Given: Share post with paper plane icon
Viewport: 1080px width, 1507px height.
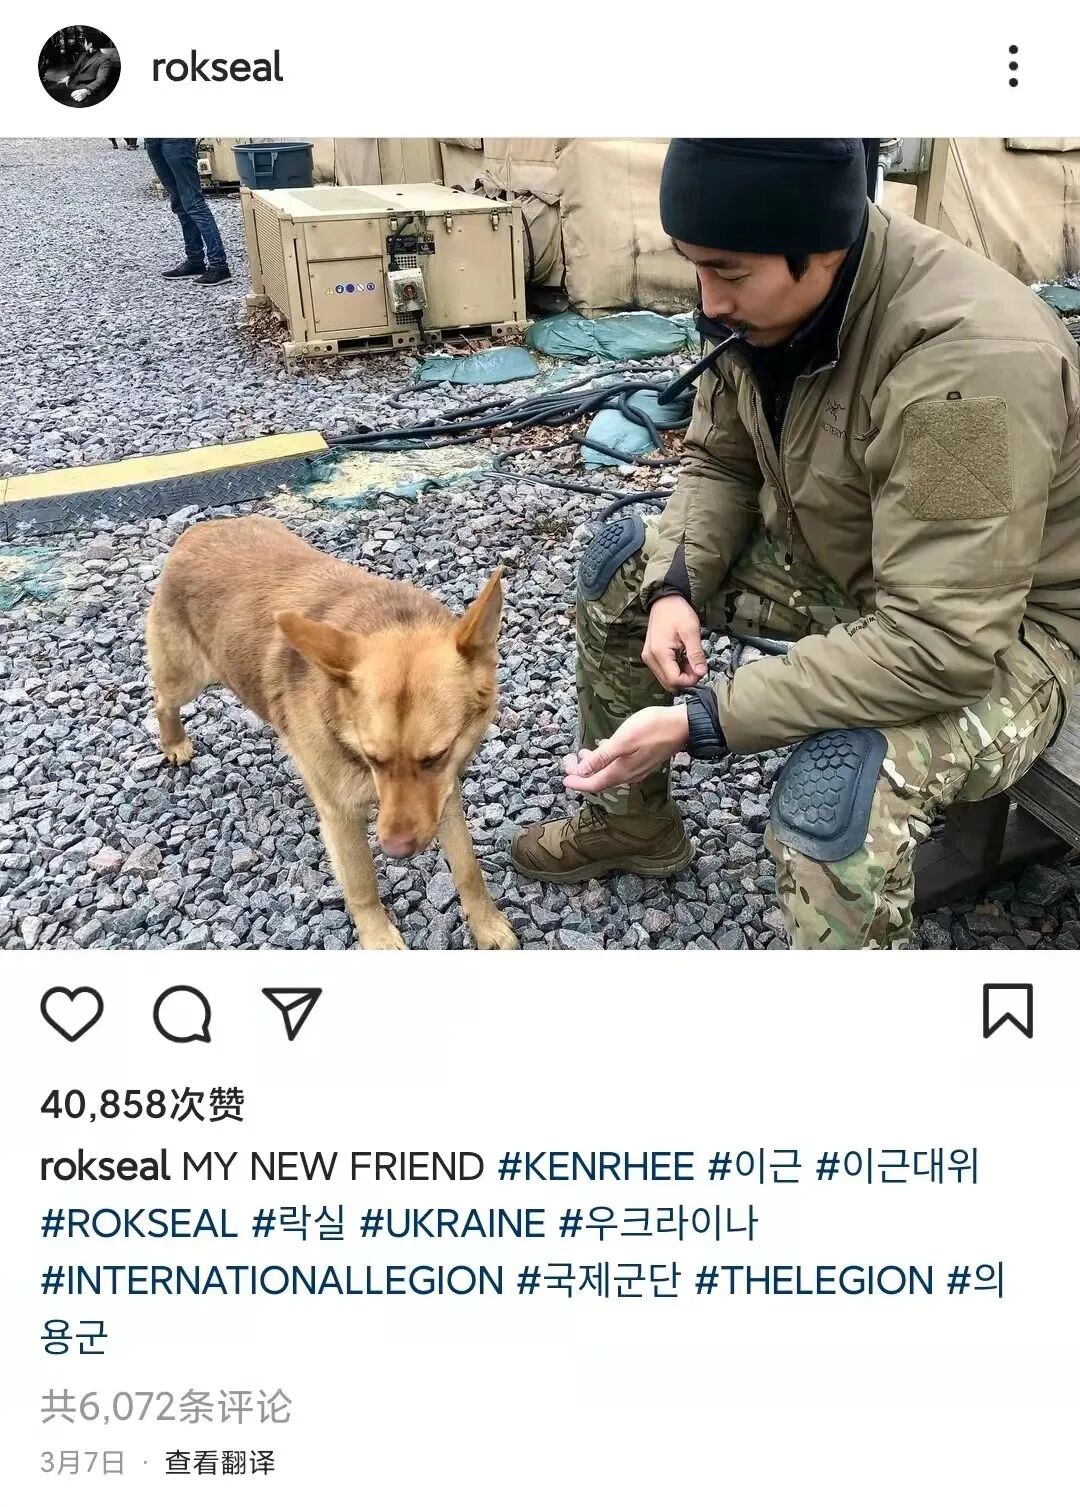Looking at the screenshot, I should (291, 1013).
